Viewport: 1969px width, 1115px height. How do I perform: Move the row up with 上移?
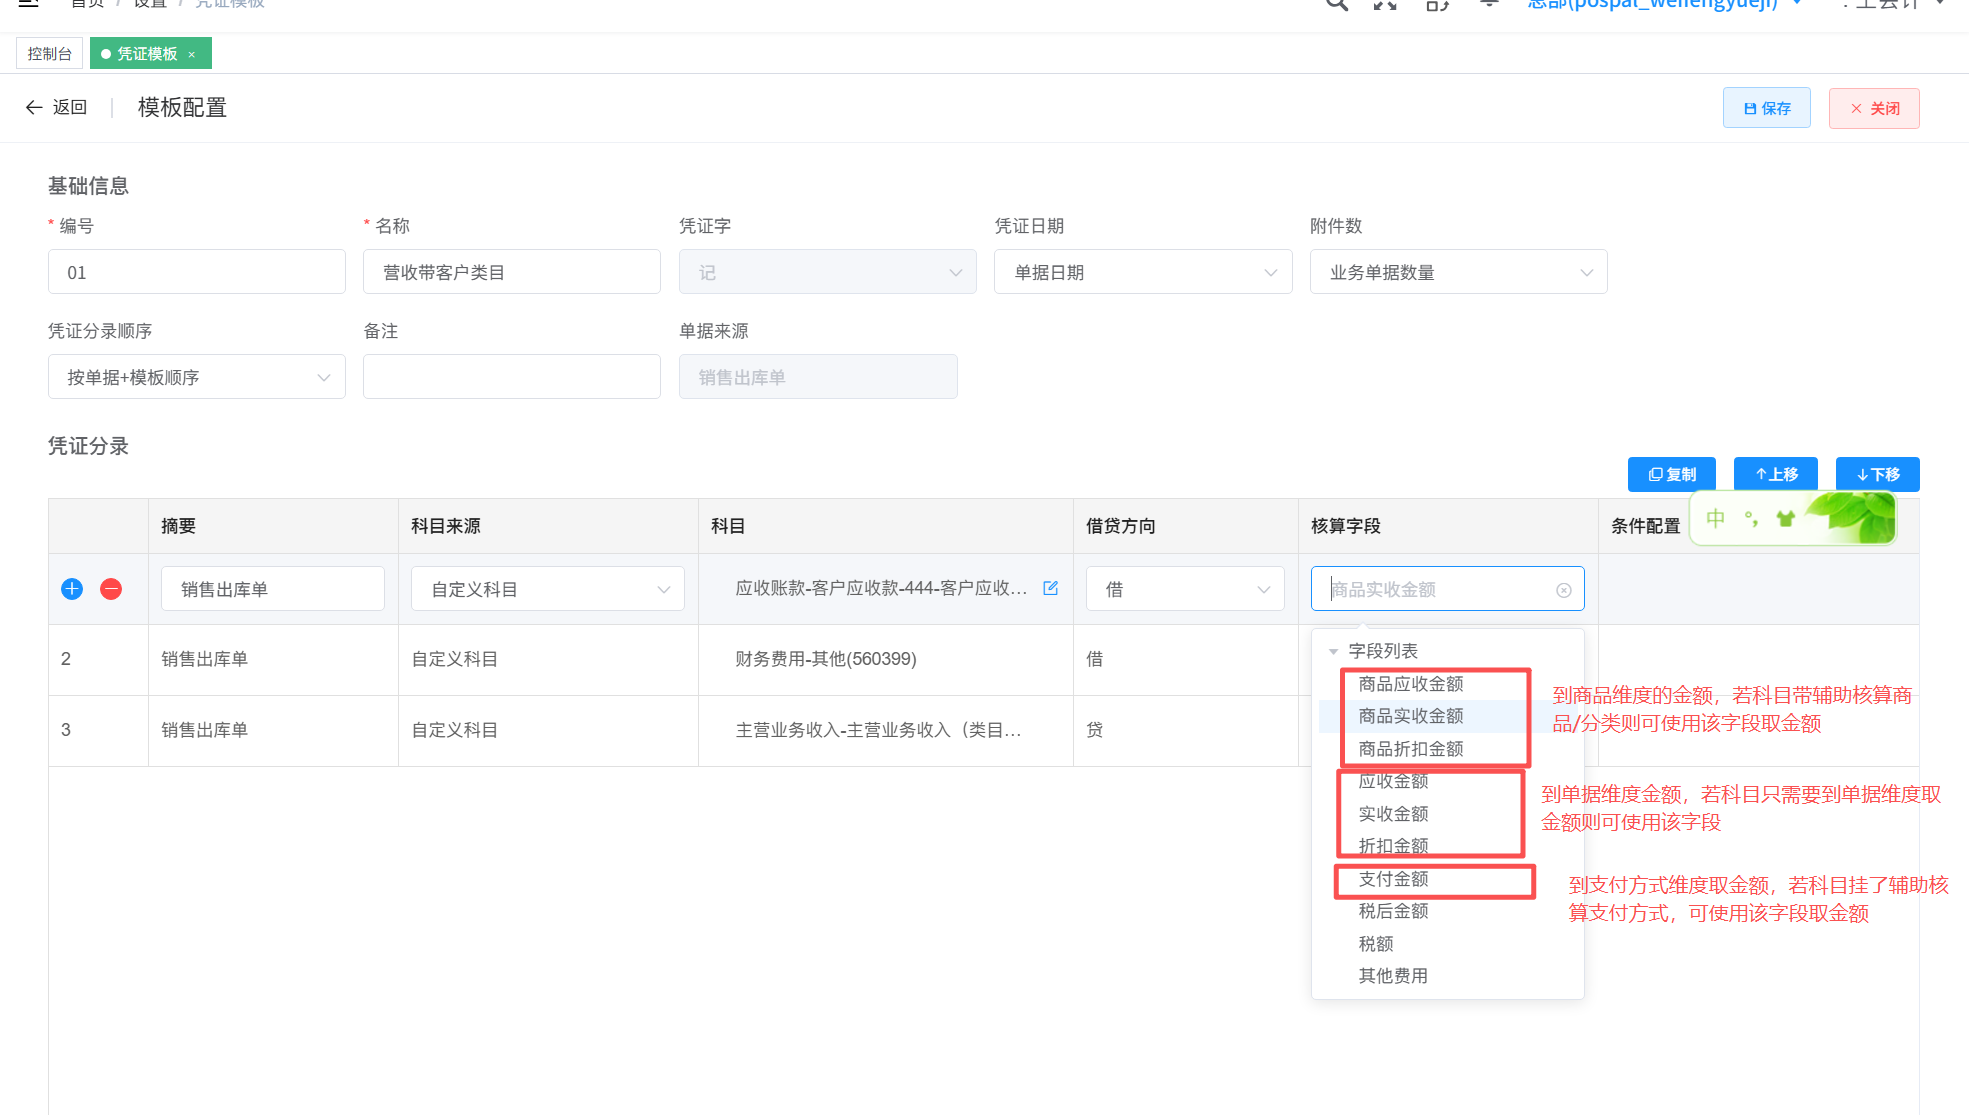pos(1776,474)
